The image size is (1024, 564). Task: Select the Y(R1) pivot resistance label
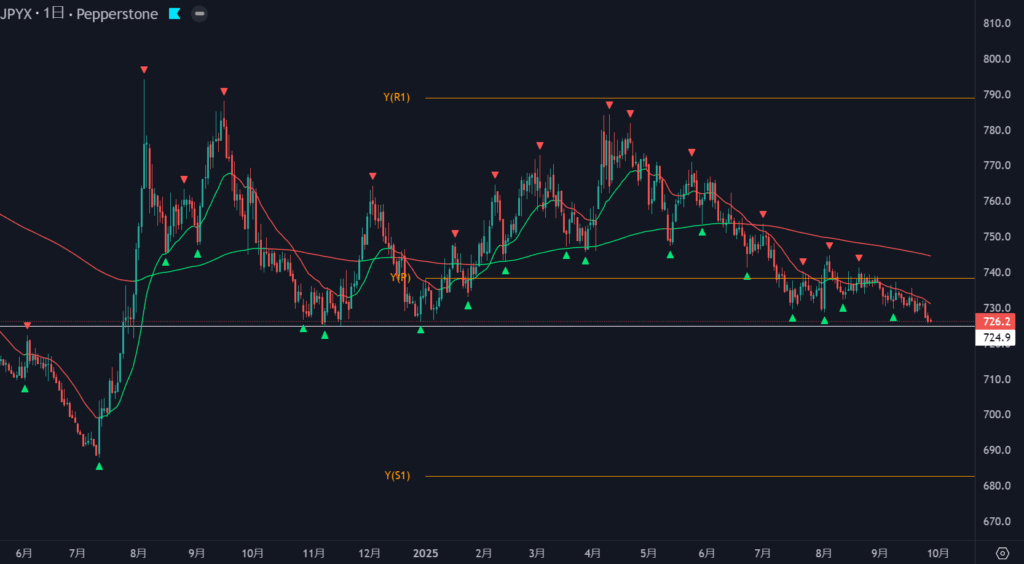click(x=396, y=98)
